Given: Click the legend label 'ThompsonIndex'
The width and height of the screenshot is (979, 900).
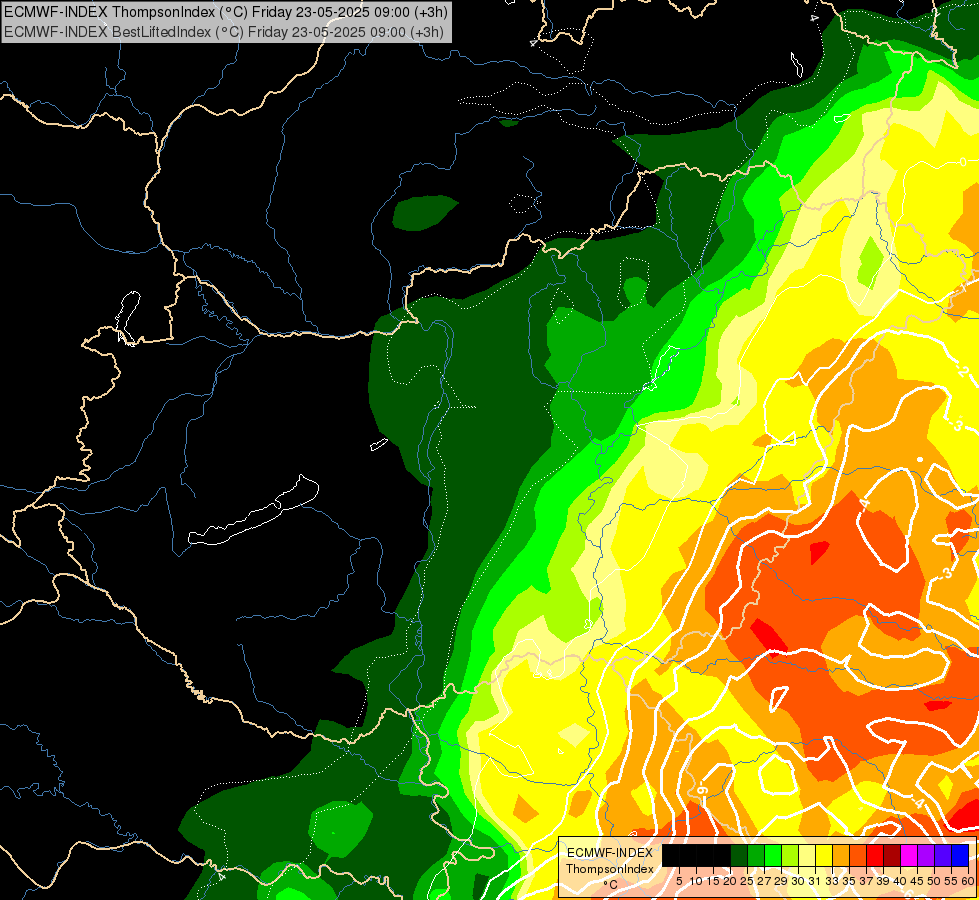Looking at the screenshot, I should (610, 869).
